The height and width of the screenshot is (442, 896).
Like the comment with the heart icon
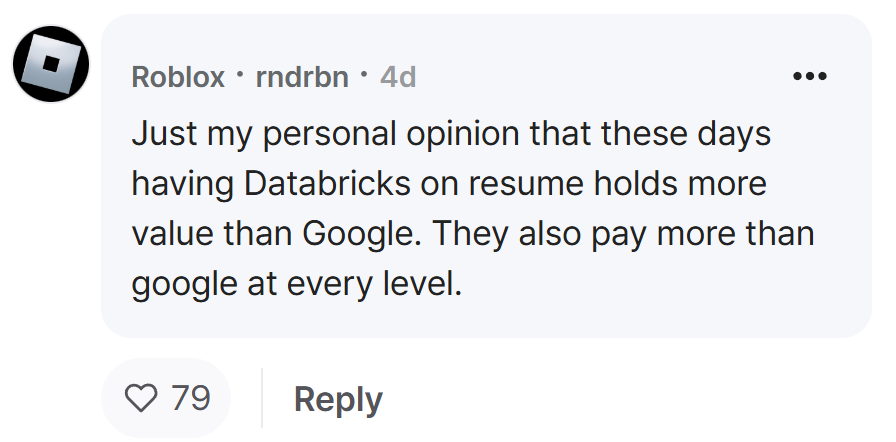[141, 397]
